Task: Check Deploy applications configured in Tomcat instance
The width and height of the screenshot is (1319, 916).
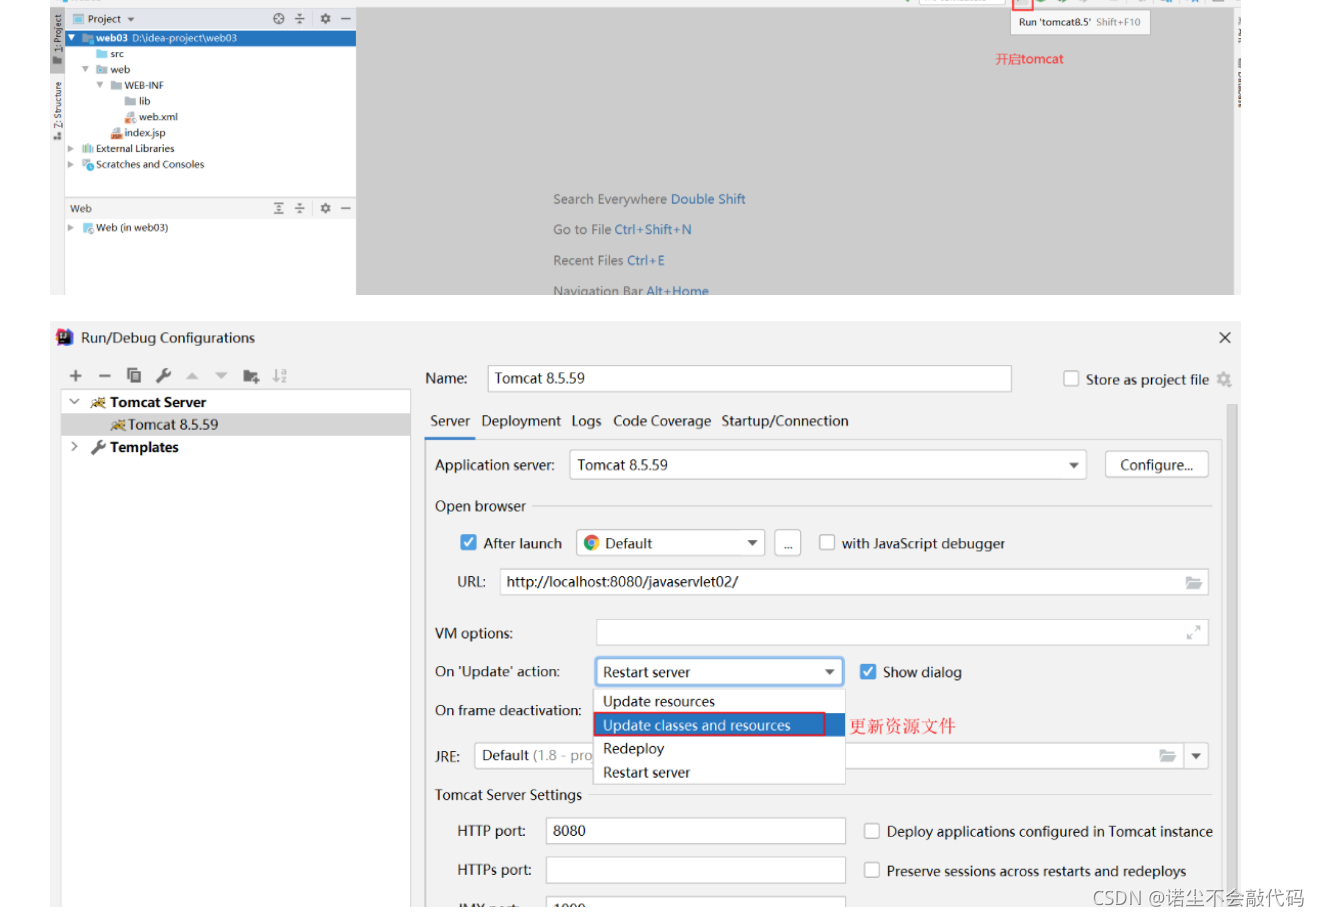Action: tap(872, 831)
